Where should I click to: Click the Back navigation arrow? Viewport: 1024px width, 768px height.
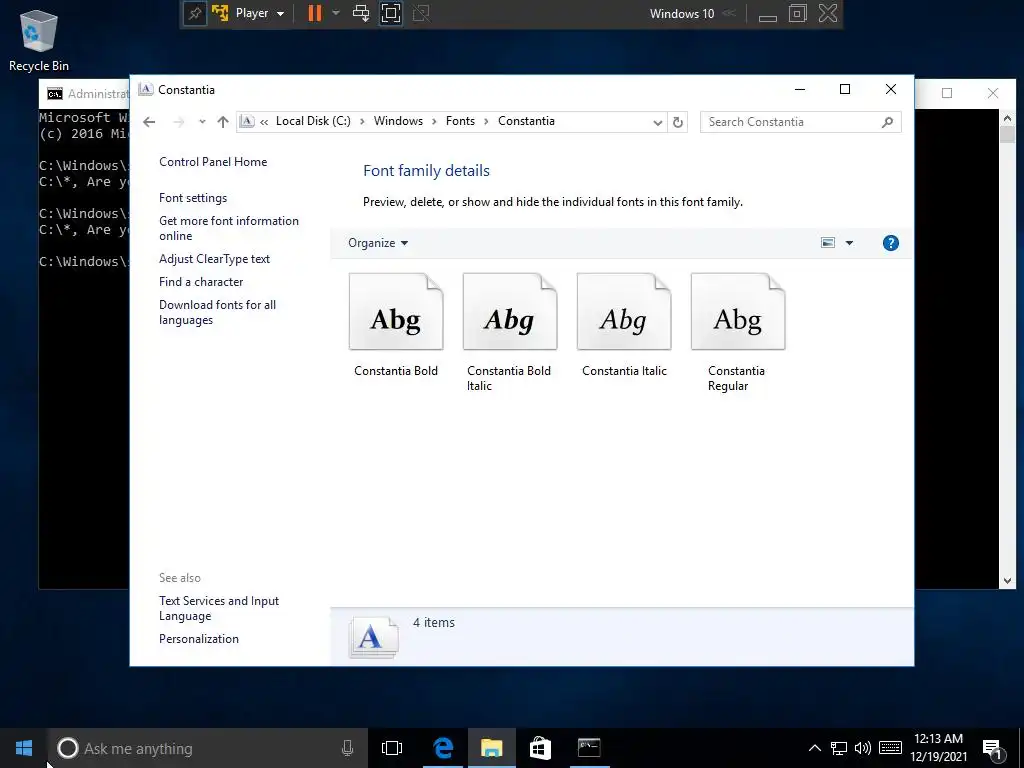coord(149,122)
